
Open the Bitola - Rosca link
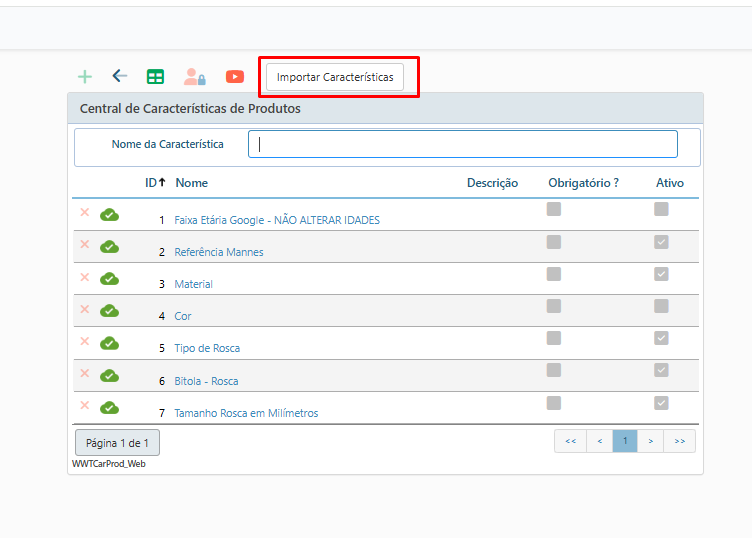pyautogui.click(x=206, y=381)
